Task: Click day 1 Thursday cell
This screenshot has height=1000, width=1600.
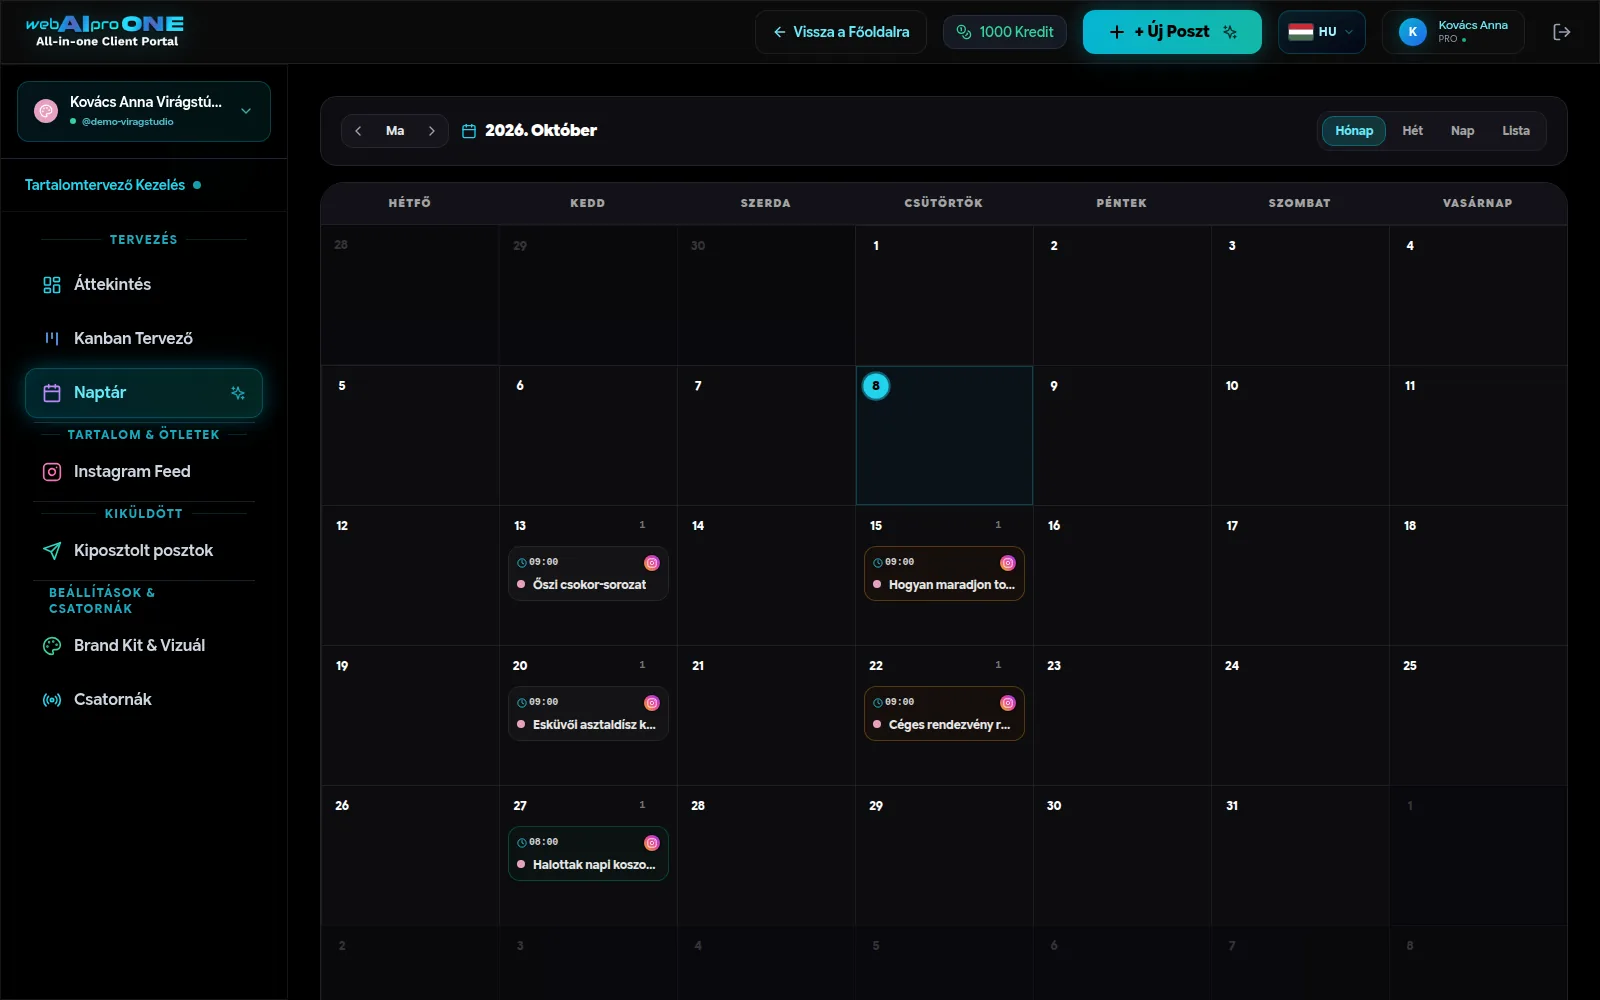Action: [x=944, y=295]
